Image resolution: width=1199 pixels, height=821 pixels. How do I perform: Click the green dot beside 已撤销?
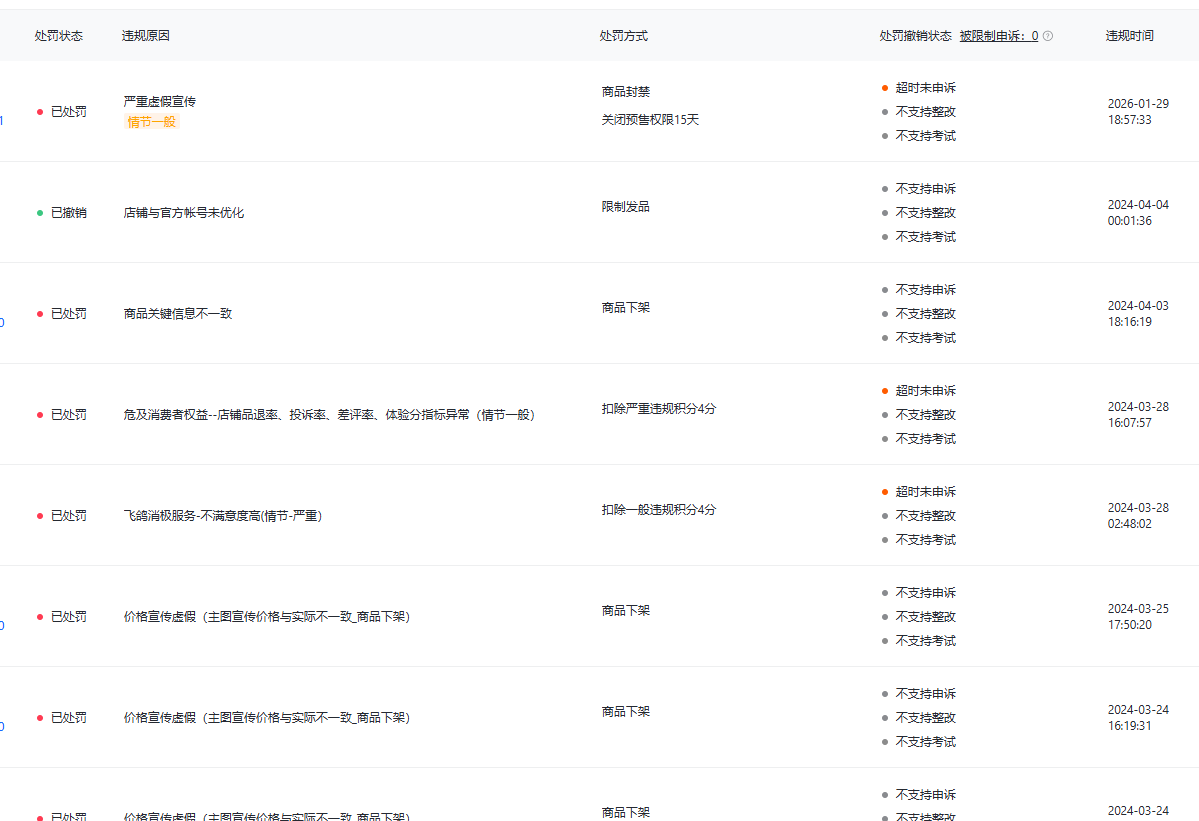[x=40, y=213]
